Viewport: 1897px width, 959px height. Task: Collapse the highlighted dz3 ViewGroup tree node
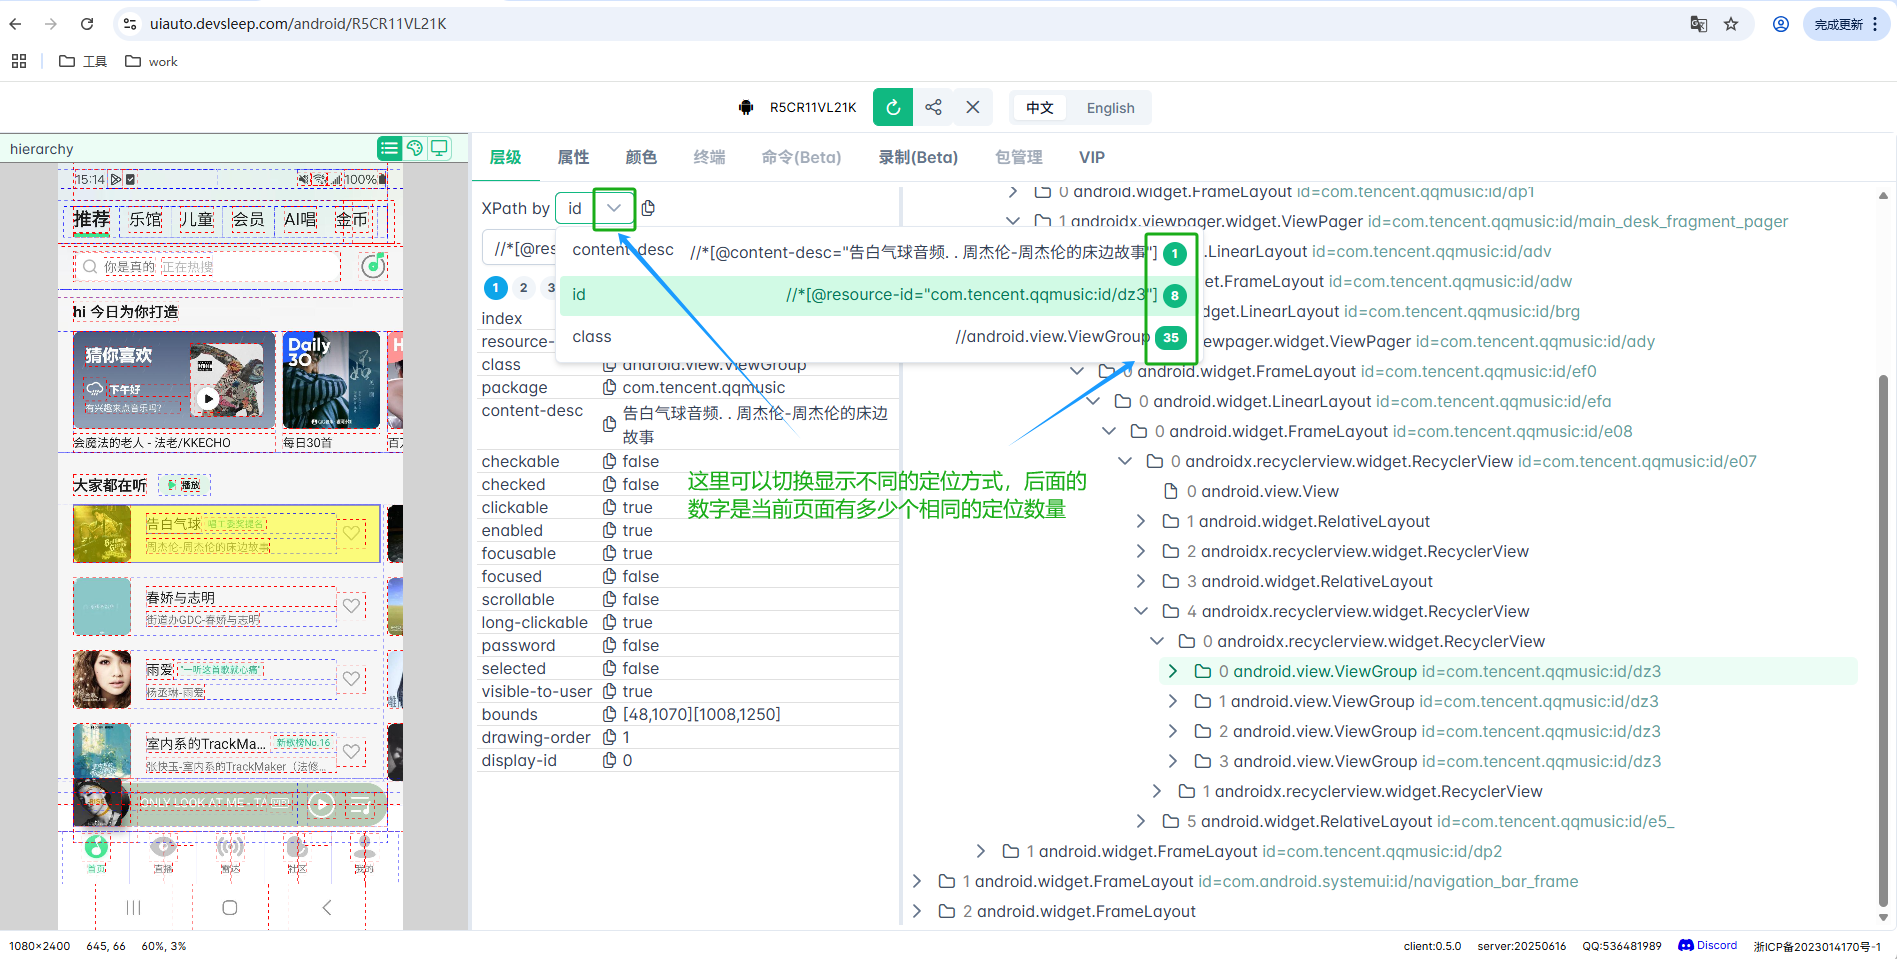1172,671
